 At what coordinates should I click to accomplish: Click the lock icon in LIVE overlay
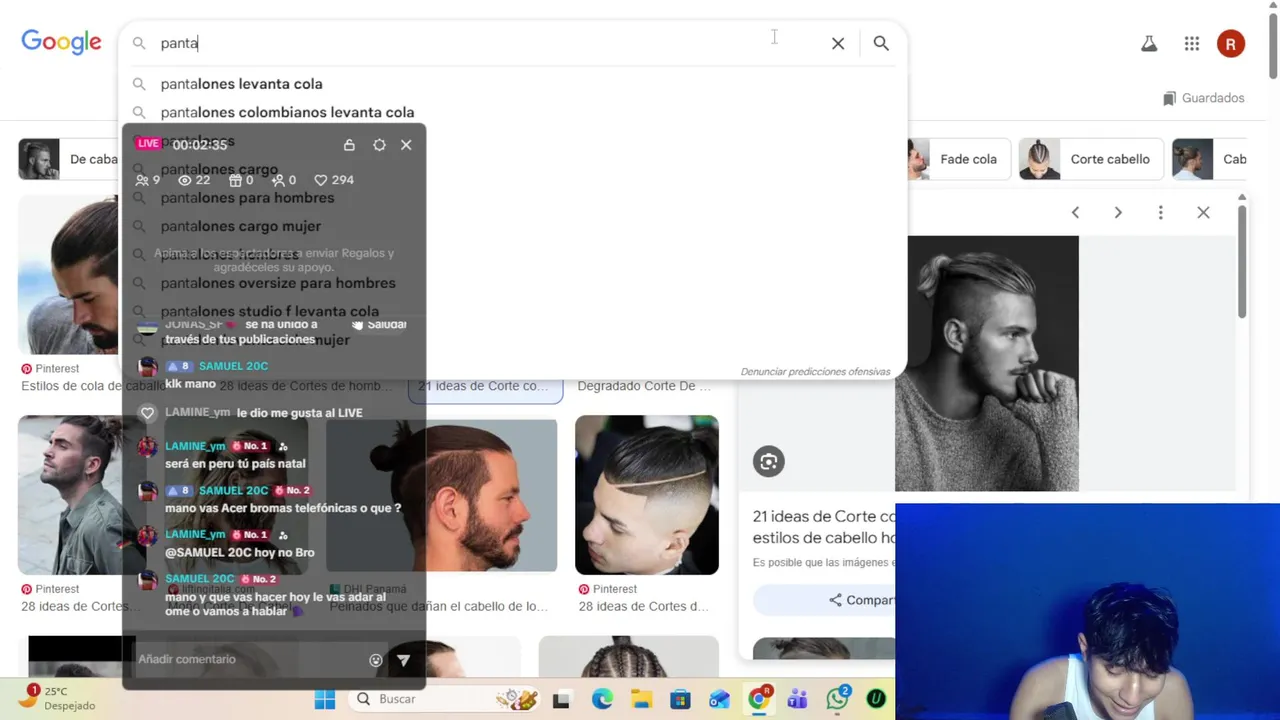[x=349, y=145]
